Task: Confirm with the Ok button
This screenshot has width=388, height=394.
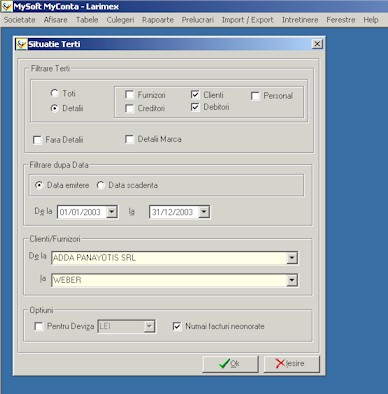Action: tap(230, 364)
